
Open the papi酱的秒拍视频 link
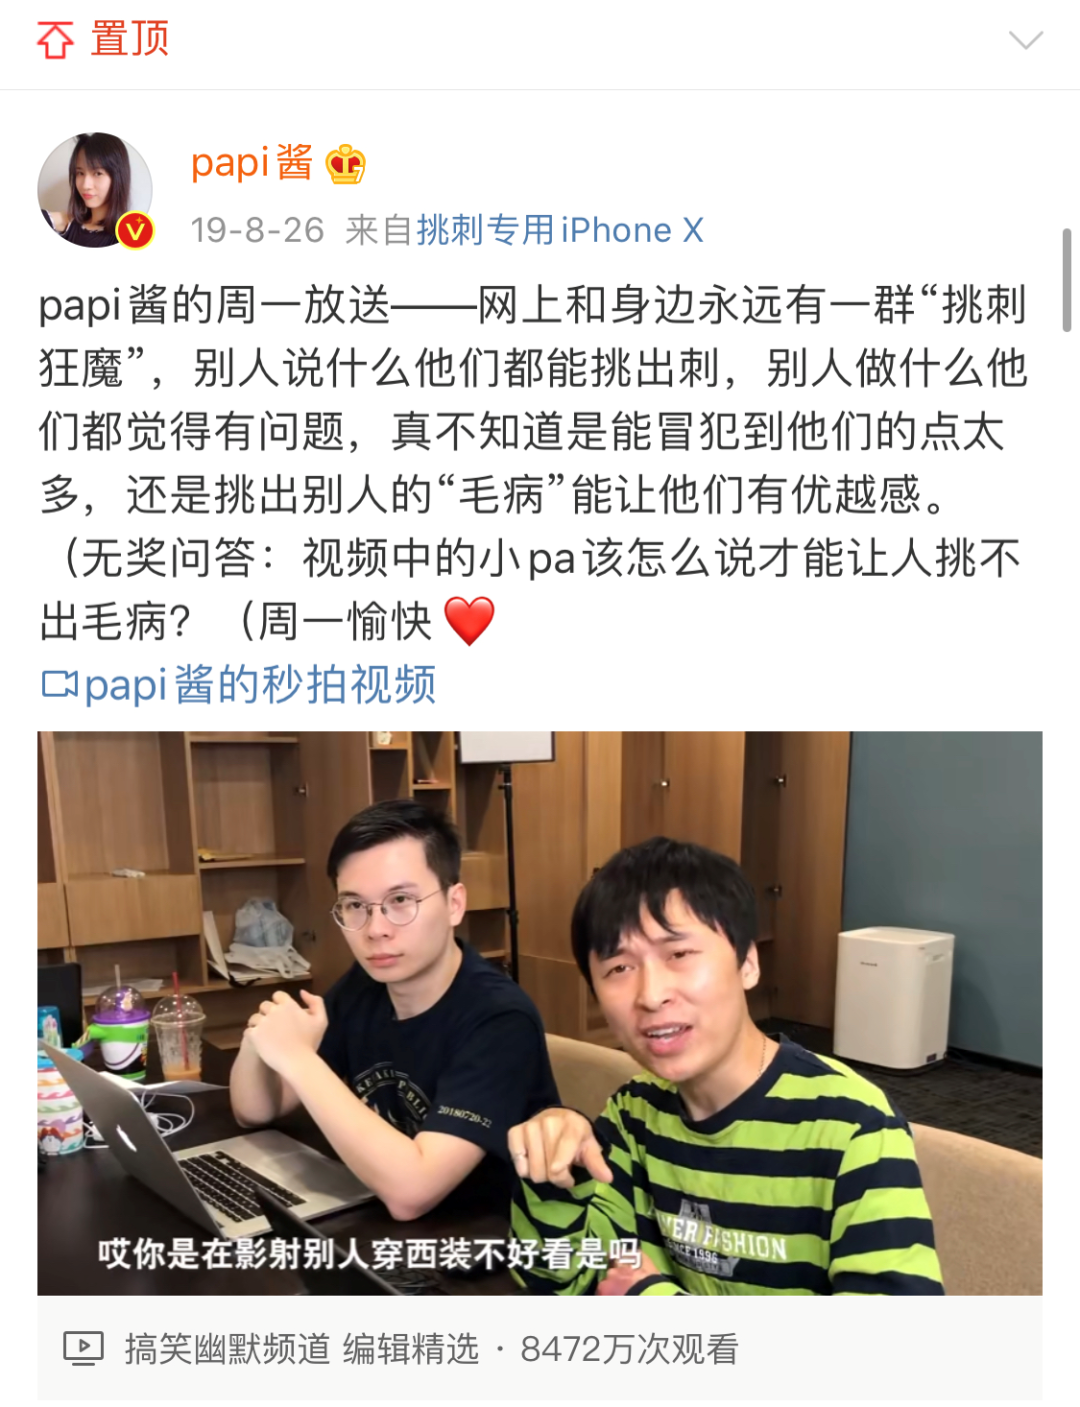(260, 685)
